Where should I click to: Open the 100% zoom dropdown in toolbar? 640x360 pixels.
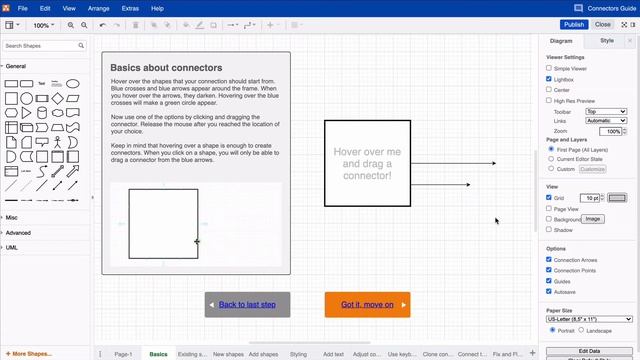(43, 25)
